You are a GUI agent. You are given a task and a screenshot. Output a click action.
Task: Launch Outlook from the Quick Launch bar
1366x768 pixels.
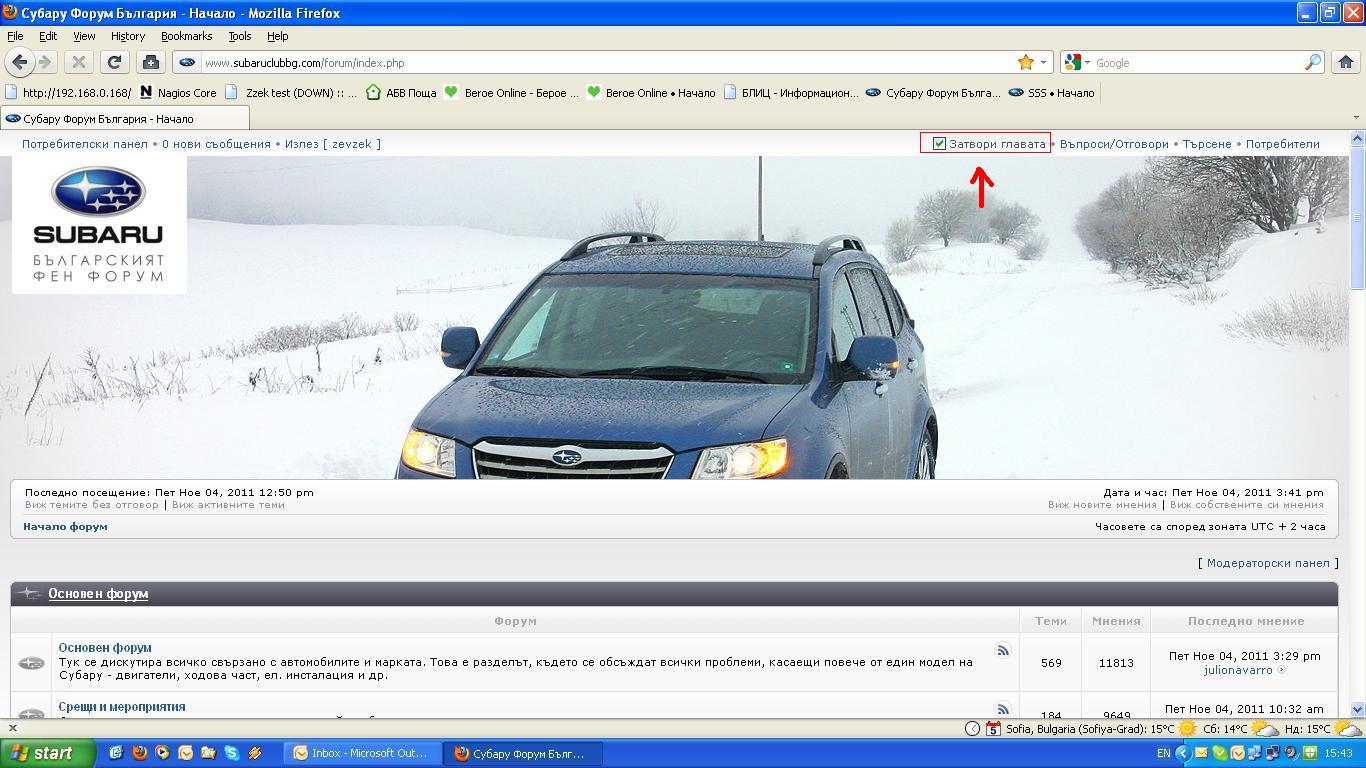(185, 753)
